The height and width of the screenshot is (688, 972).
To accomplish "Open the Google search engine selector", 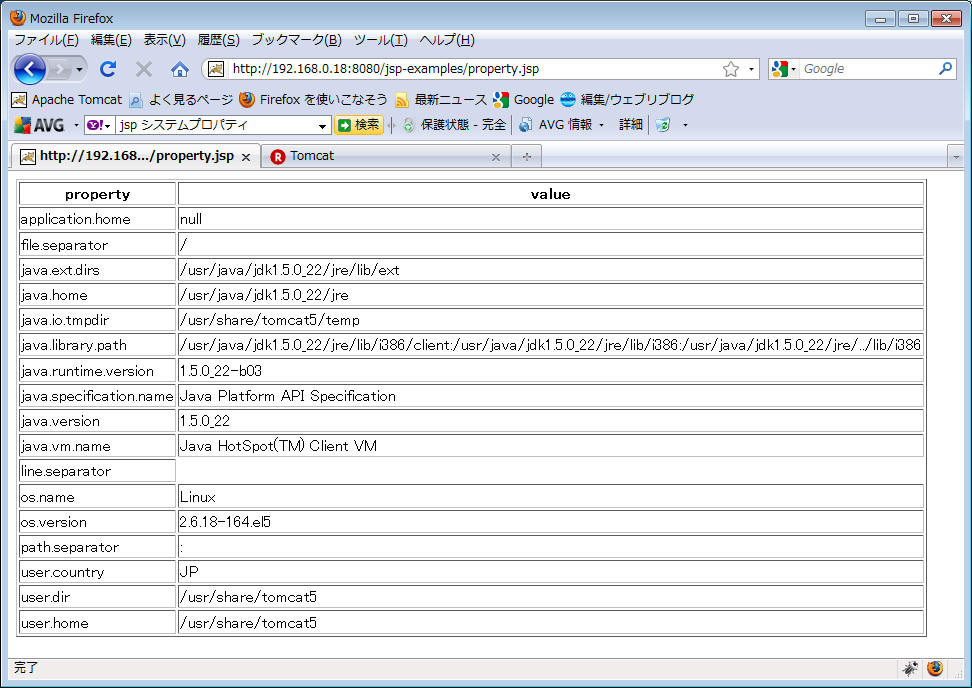I will [784, 69].
